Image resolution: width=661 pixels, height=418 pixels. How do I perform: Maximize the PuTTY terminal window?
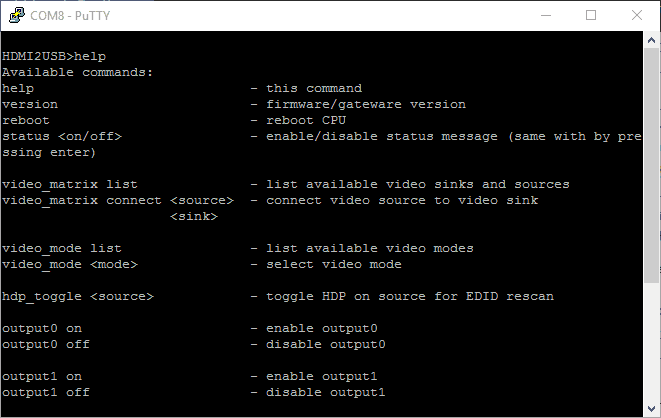(x=591, y=15)
